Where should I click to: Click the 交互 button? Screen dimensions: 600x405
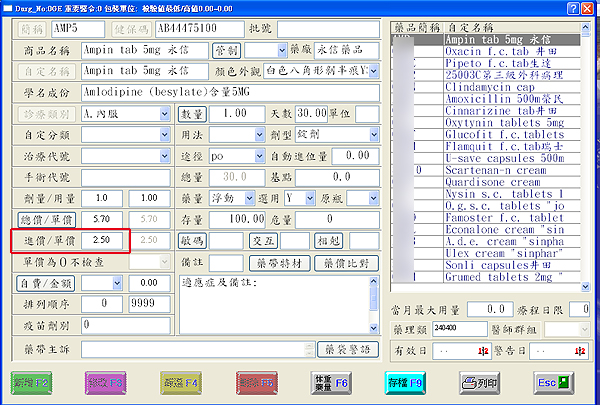[264, 241]
